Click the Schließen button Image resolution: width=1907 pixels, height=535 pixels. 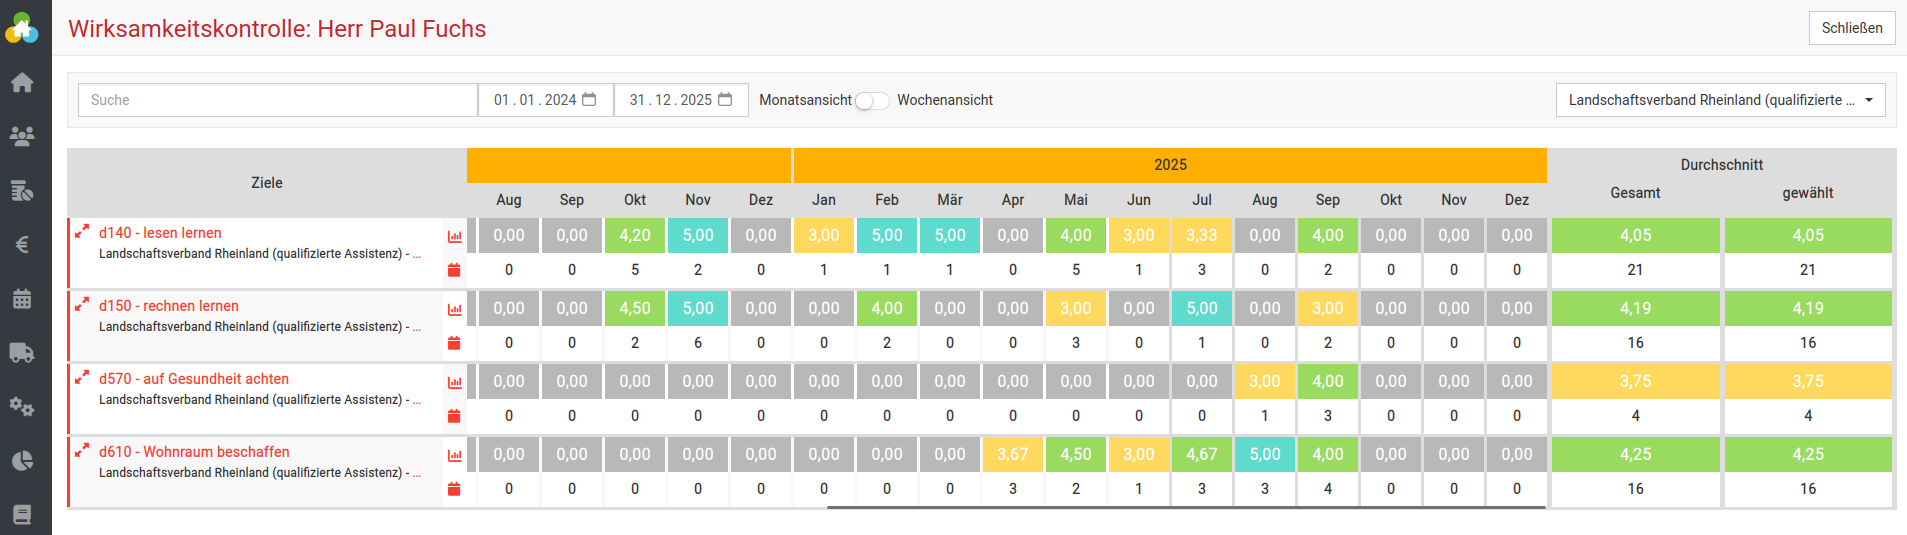coord(1851,28)
